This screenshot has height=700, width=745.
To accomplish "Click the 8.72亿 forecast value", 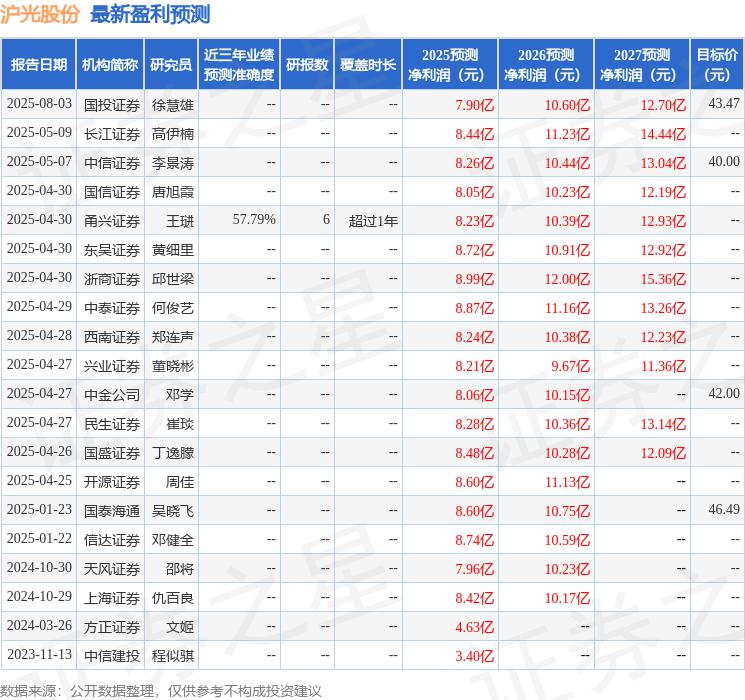I will (474, 250).
